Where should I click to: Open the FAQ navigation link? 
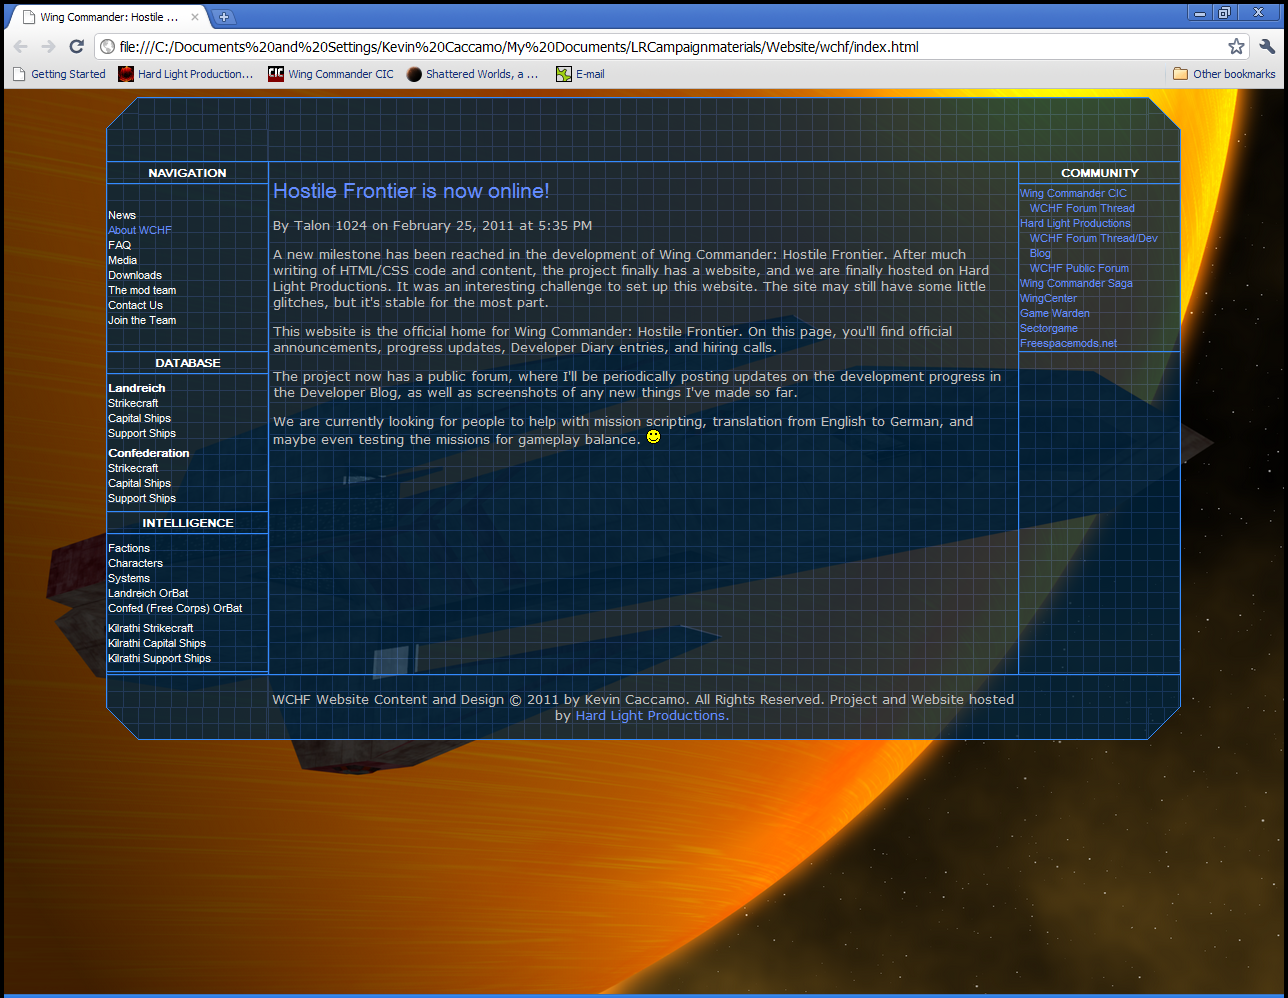tap(119, 245)
